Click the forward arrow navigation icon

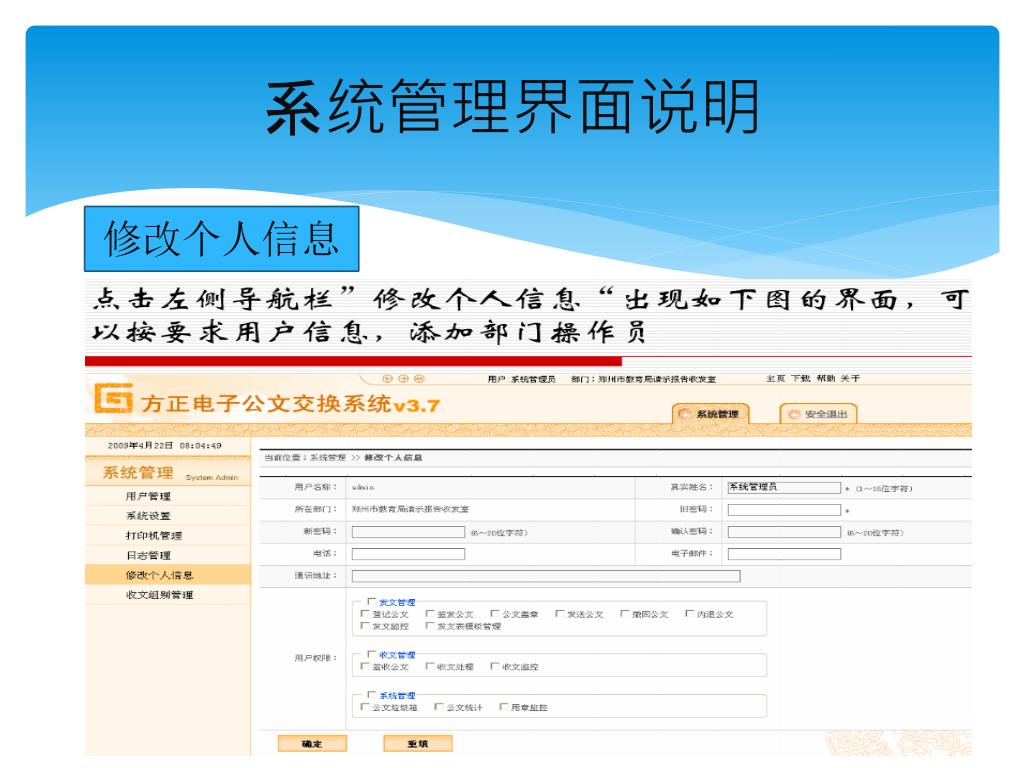403,379
